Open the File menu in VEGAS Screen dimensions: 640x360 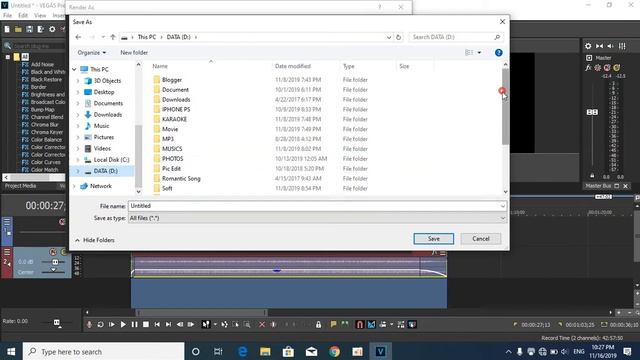click(7, 16)
